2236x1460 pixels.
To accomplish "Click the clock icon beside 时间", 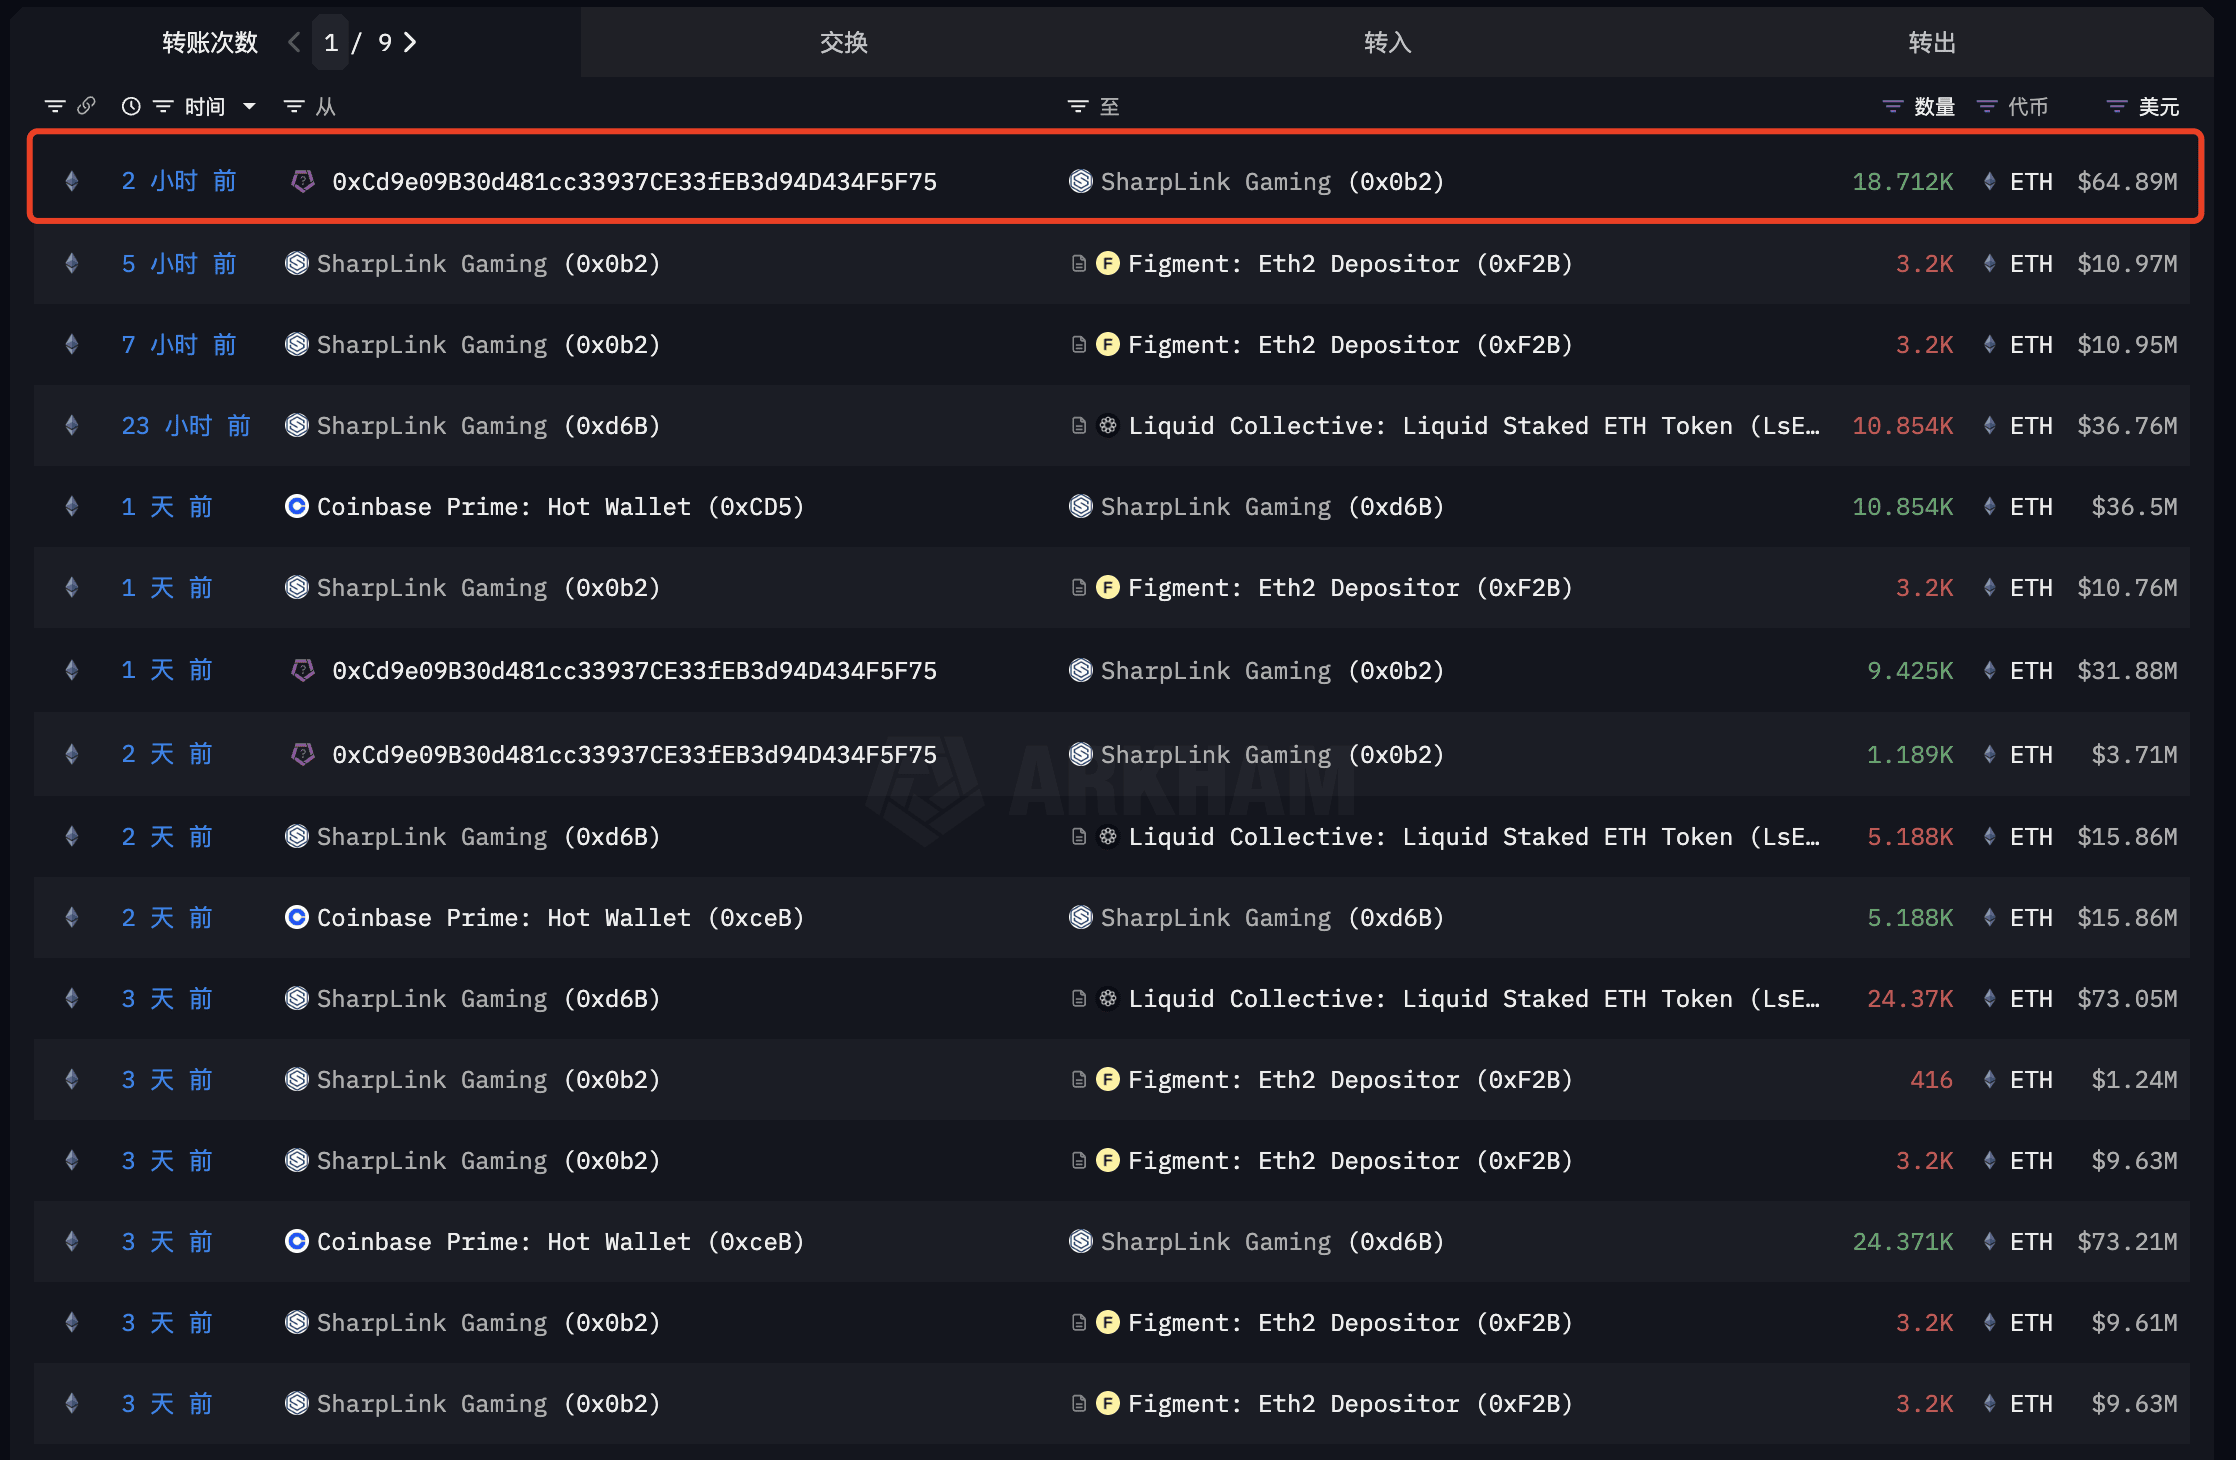I will coord(131,106).
